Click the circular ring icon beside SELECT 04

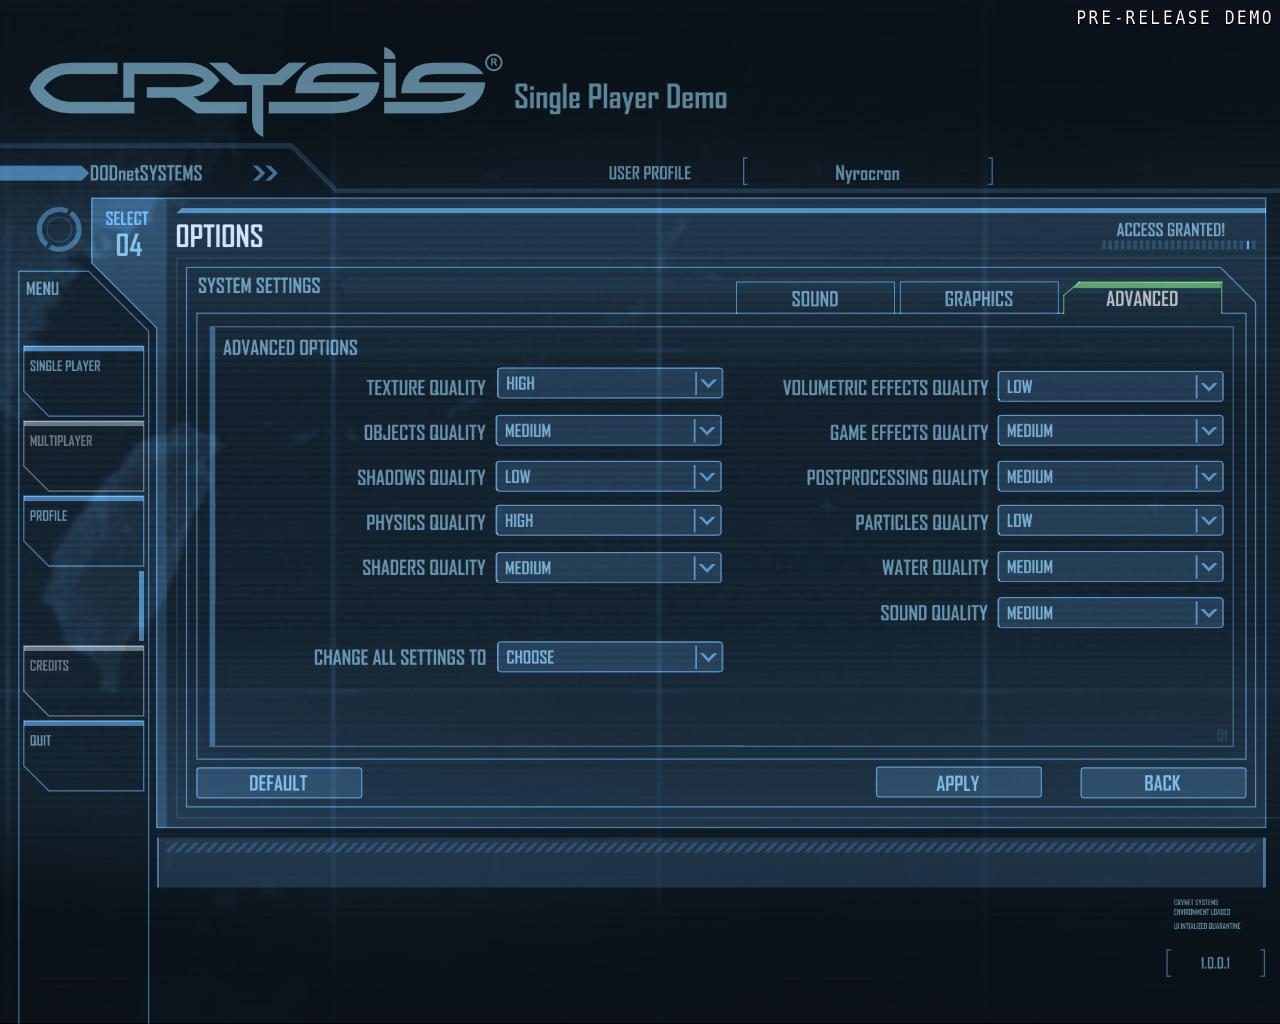pos(59,230)
